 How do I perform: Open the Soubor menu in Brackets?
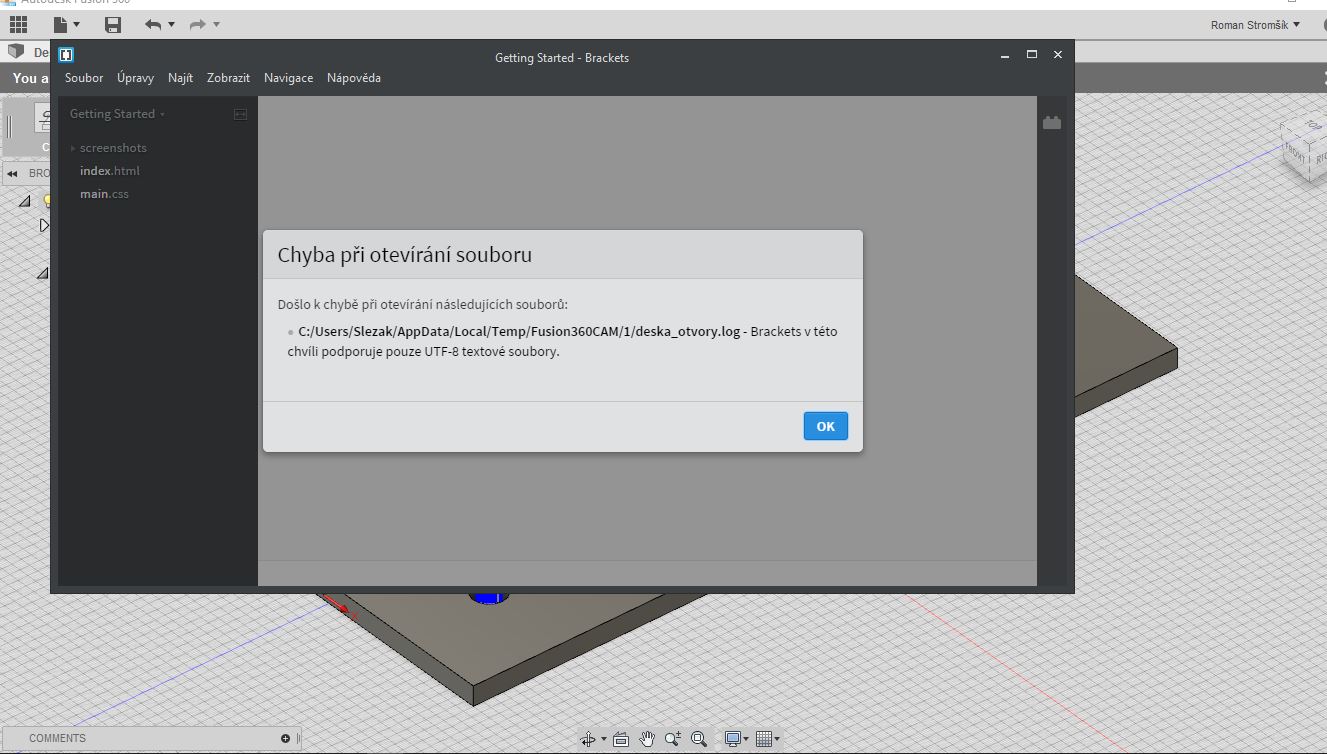click(x=84, y=78)
